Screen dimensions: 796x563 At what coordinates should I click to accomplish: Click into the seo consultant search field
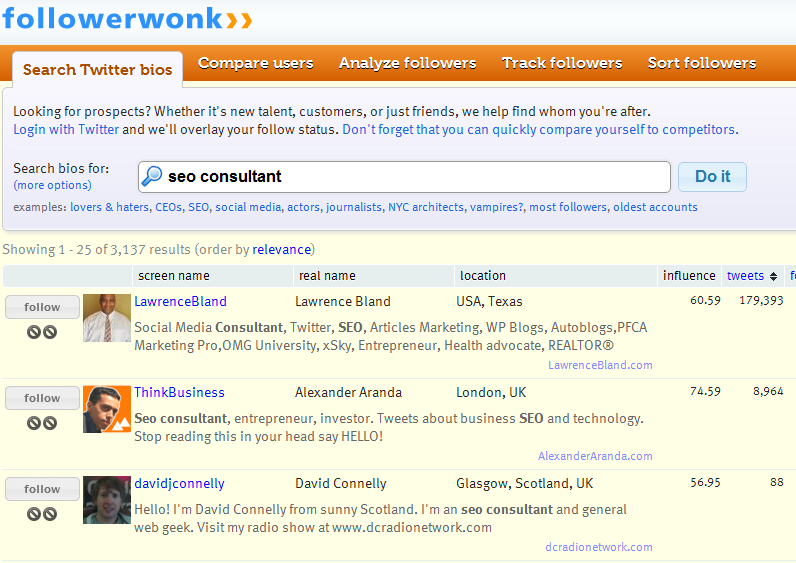point(404,177)
